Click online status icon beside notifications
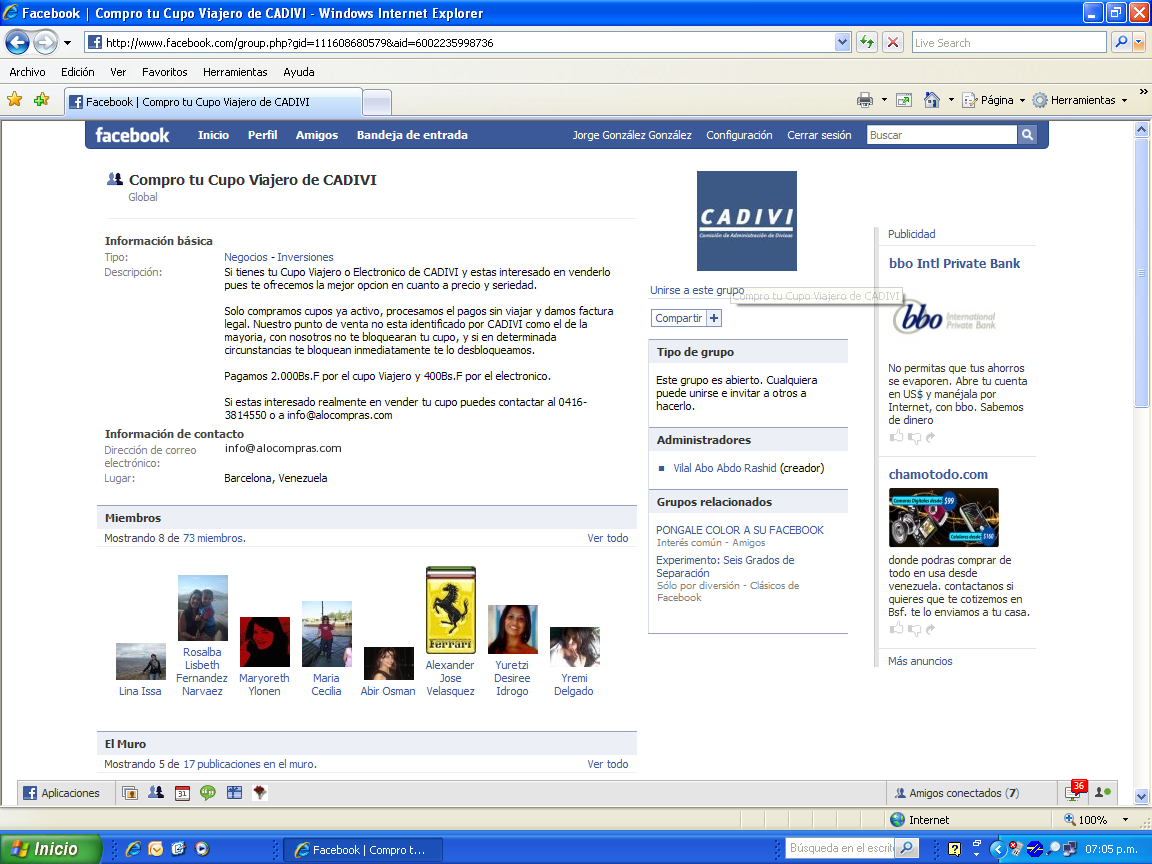 pyautogui.click(x=1102, y=793)
